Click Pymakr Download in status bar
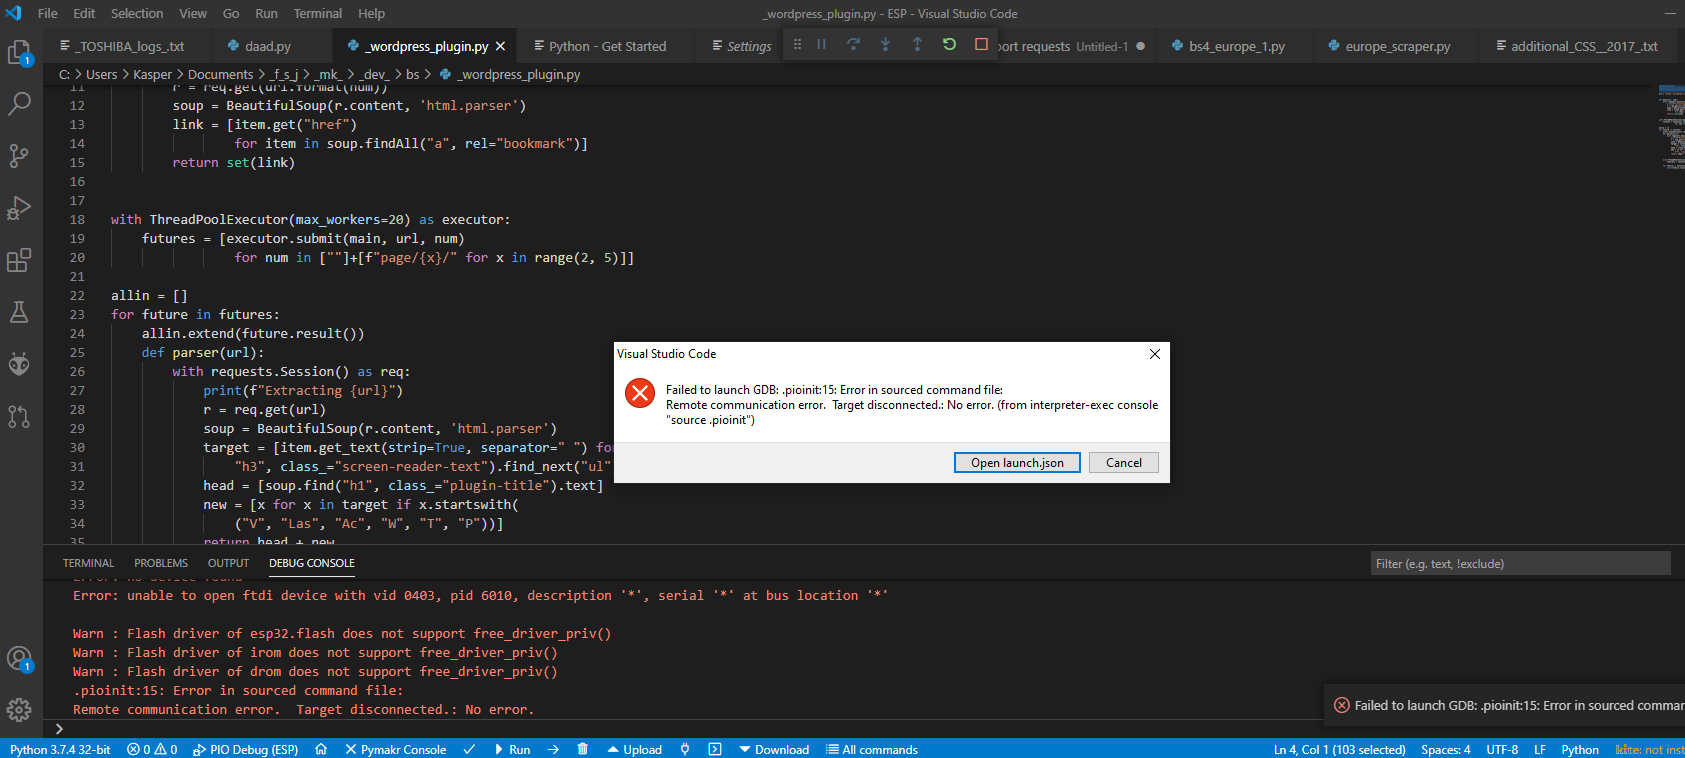 click(774, 749)
